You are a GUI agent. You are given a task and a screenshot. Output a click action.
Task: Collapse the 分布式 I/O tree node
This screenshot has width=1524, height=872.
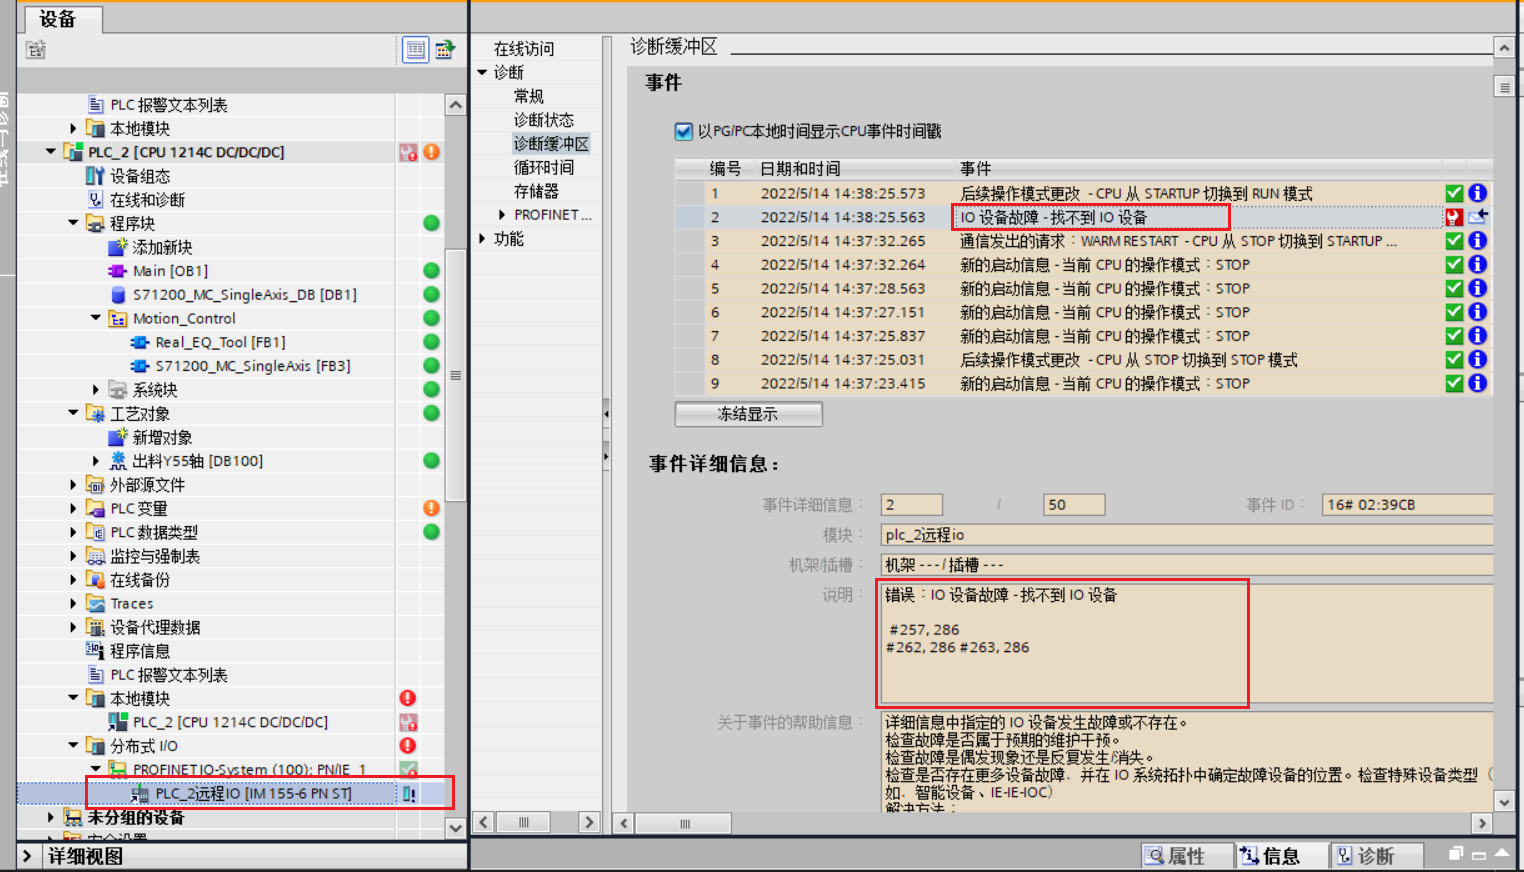[x=73, y=745]
